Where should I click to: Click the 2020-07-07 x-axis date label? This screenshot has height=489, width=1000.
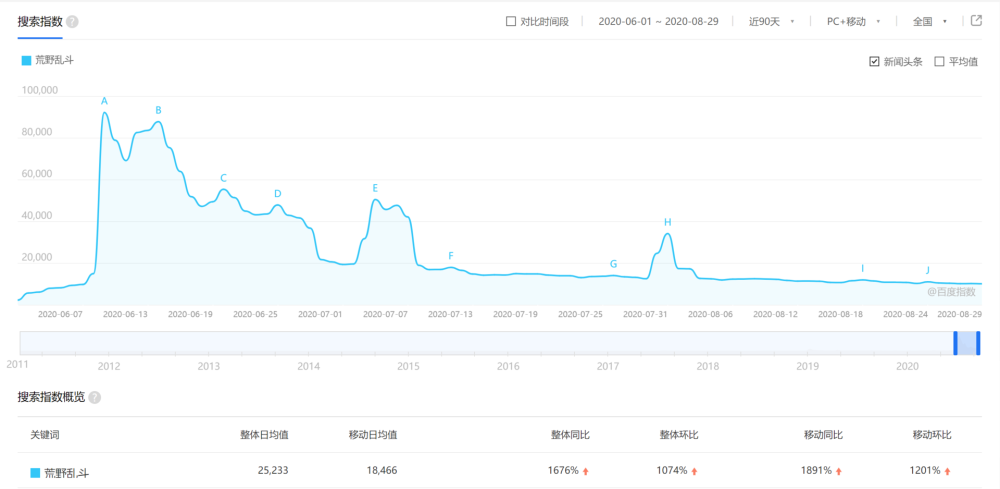[385, 314]
